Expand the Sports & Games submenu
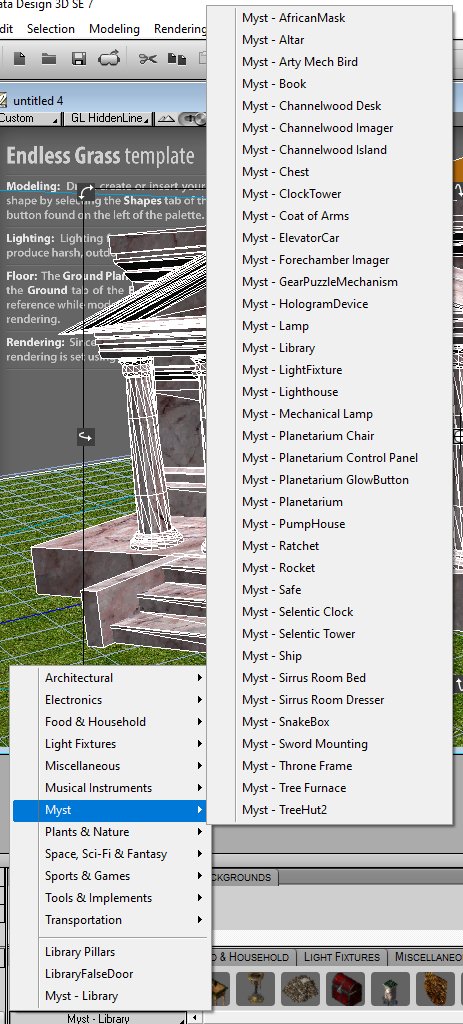This screenshot has height=1024, width=463. pyautogui.click(x=110, y=876)
